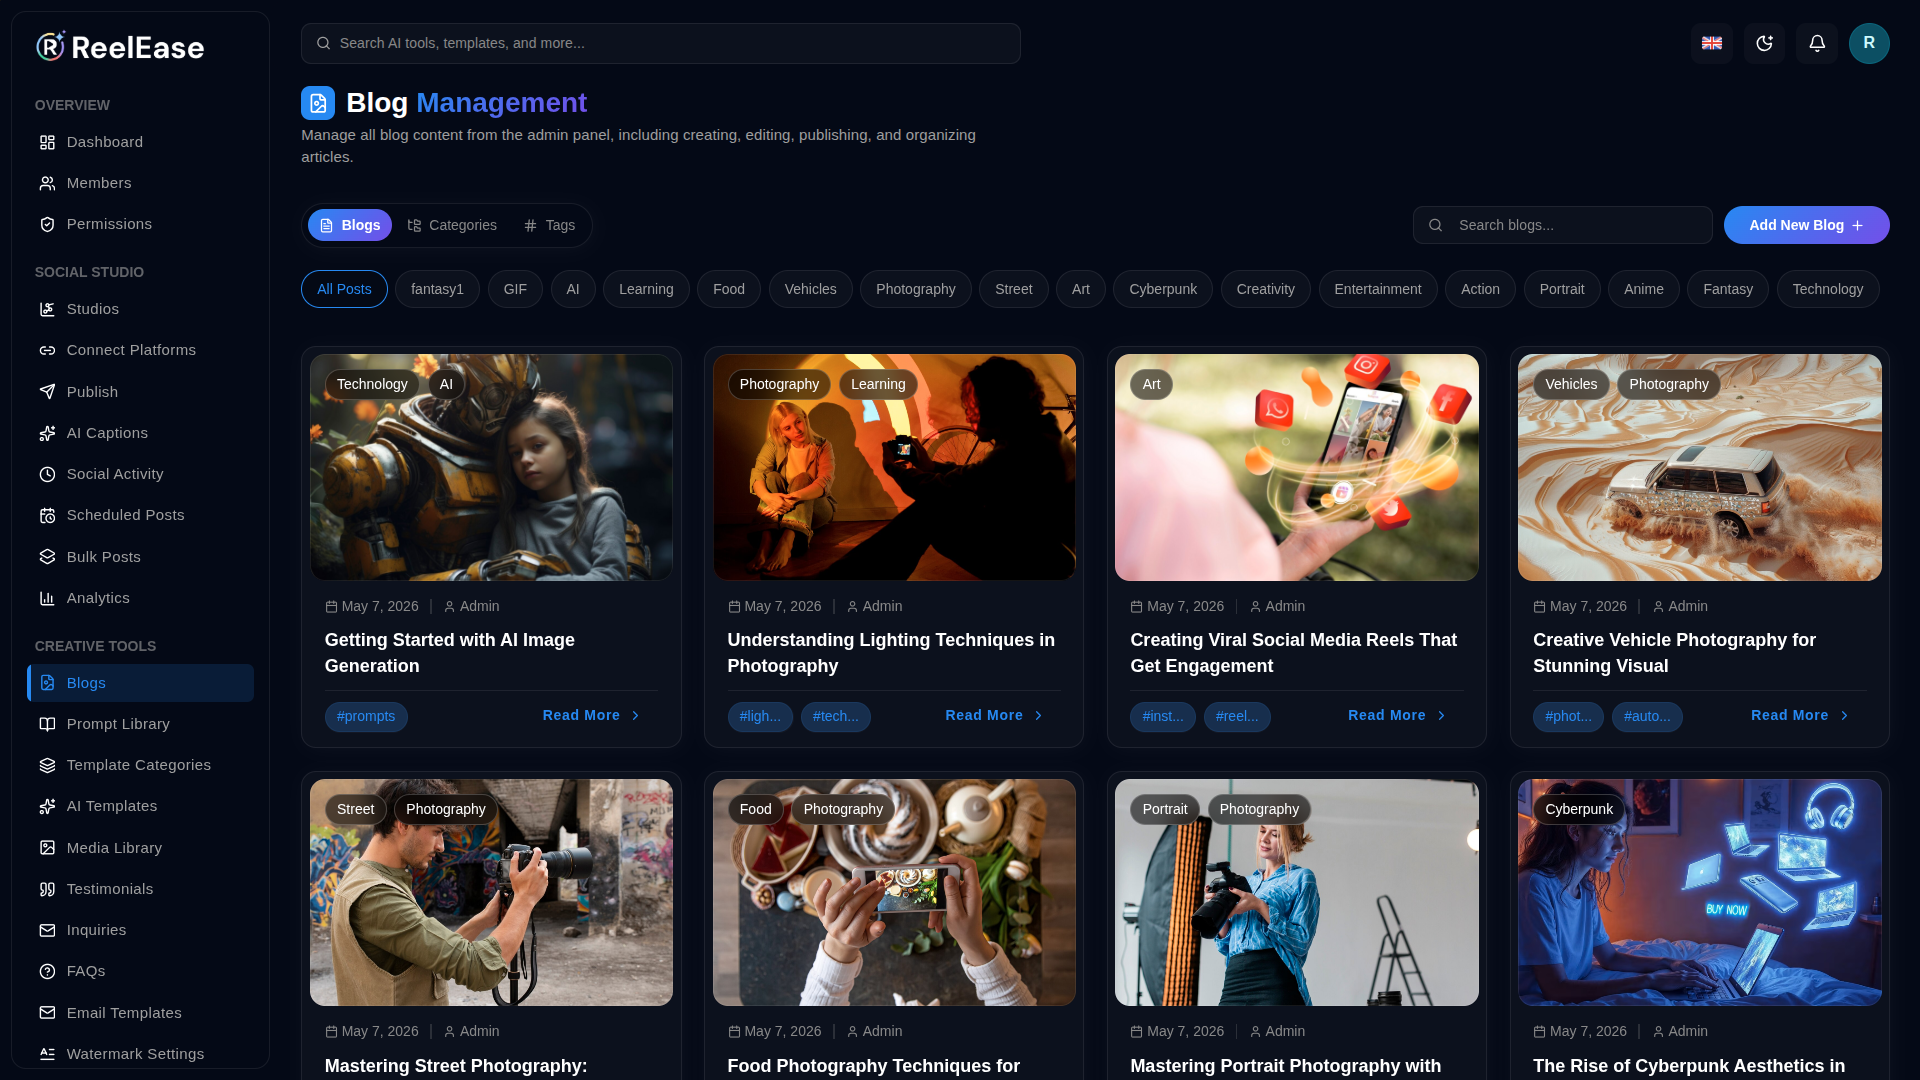Viewport: 1920px width, 1080px height.
Task: Click the Add New Blog button
Action: 1806,225
